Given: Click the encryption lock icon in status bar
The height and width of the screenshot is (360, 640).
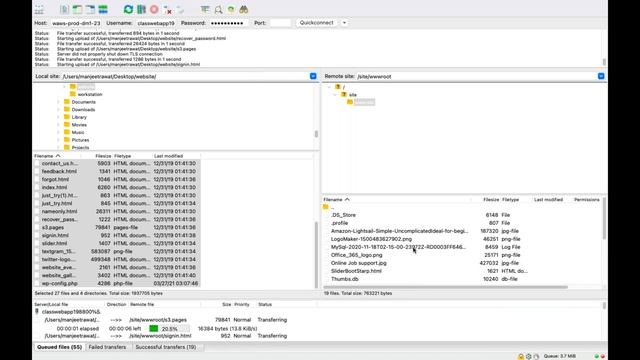Looking at the screenshot, I should (521, 356).
